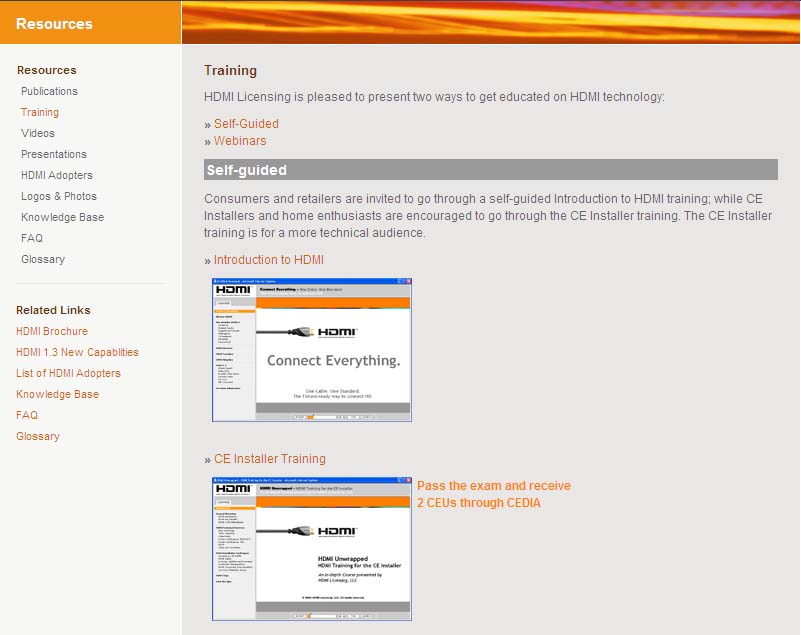Select Training in the sidebar menu
Viewport: 801px width, 635px height.
click(40, 112)
